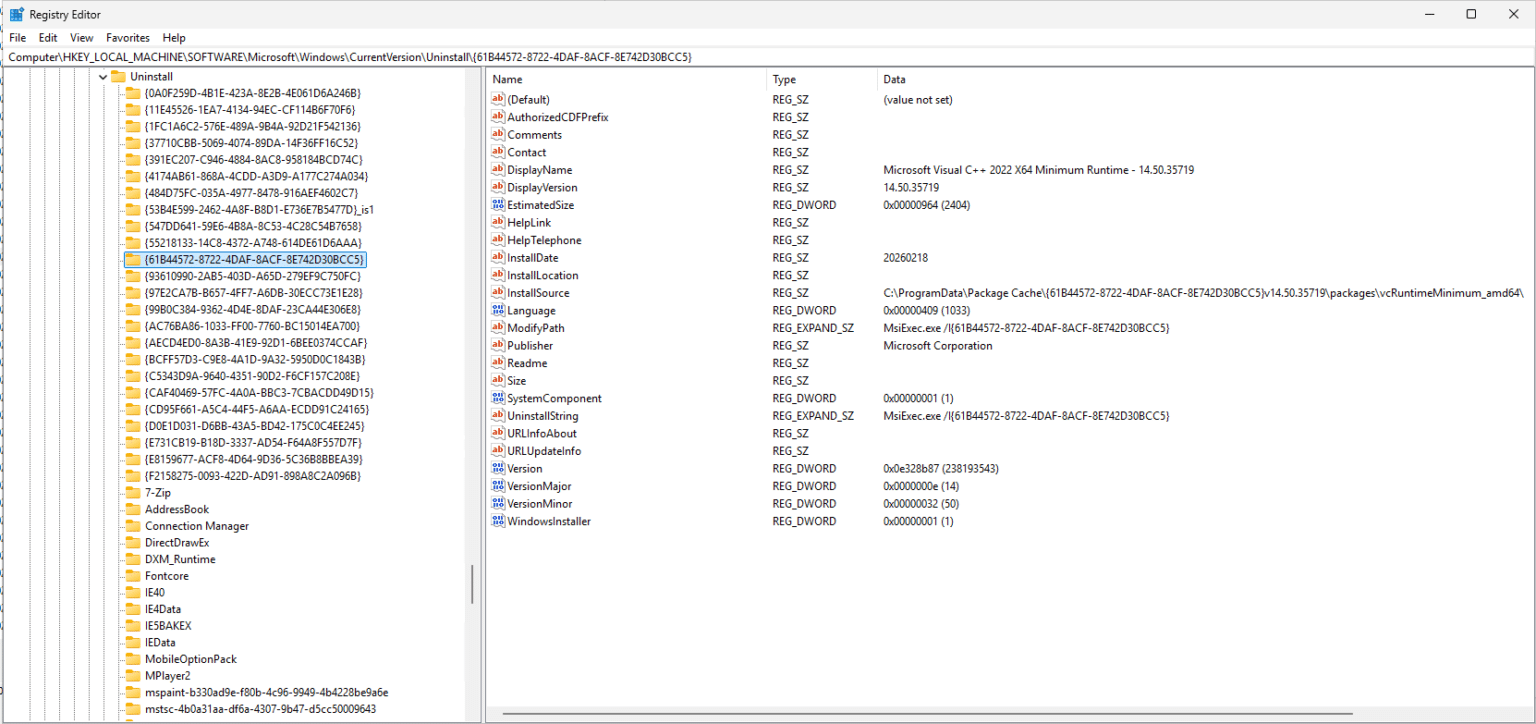Open the Edit menu
The width and height of the screenshot is (1536, 724).
coord(48,38)
